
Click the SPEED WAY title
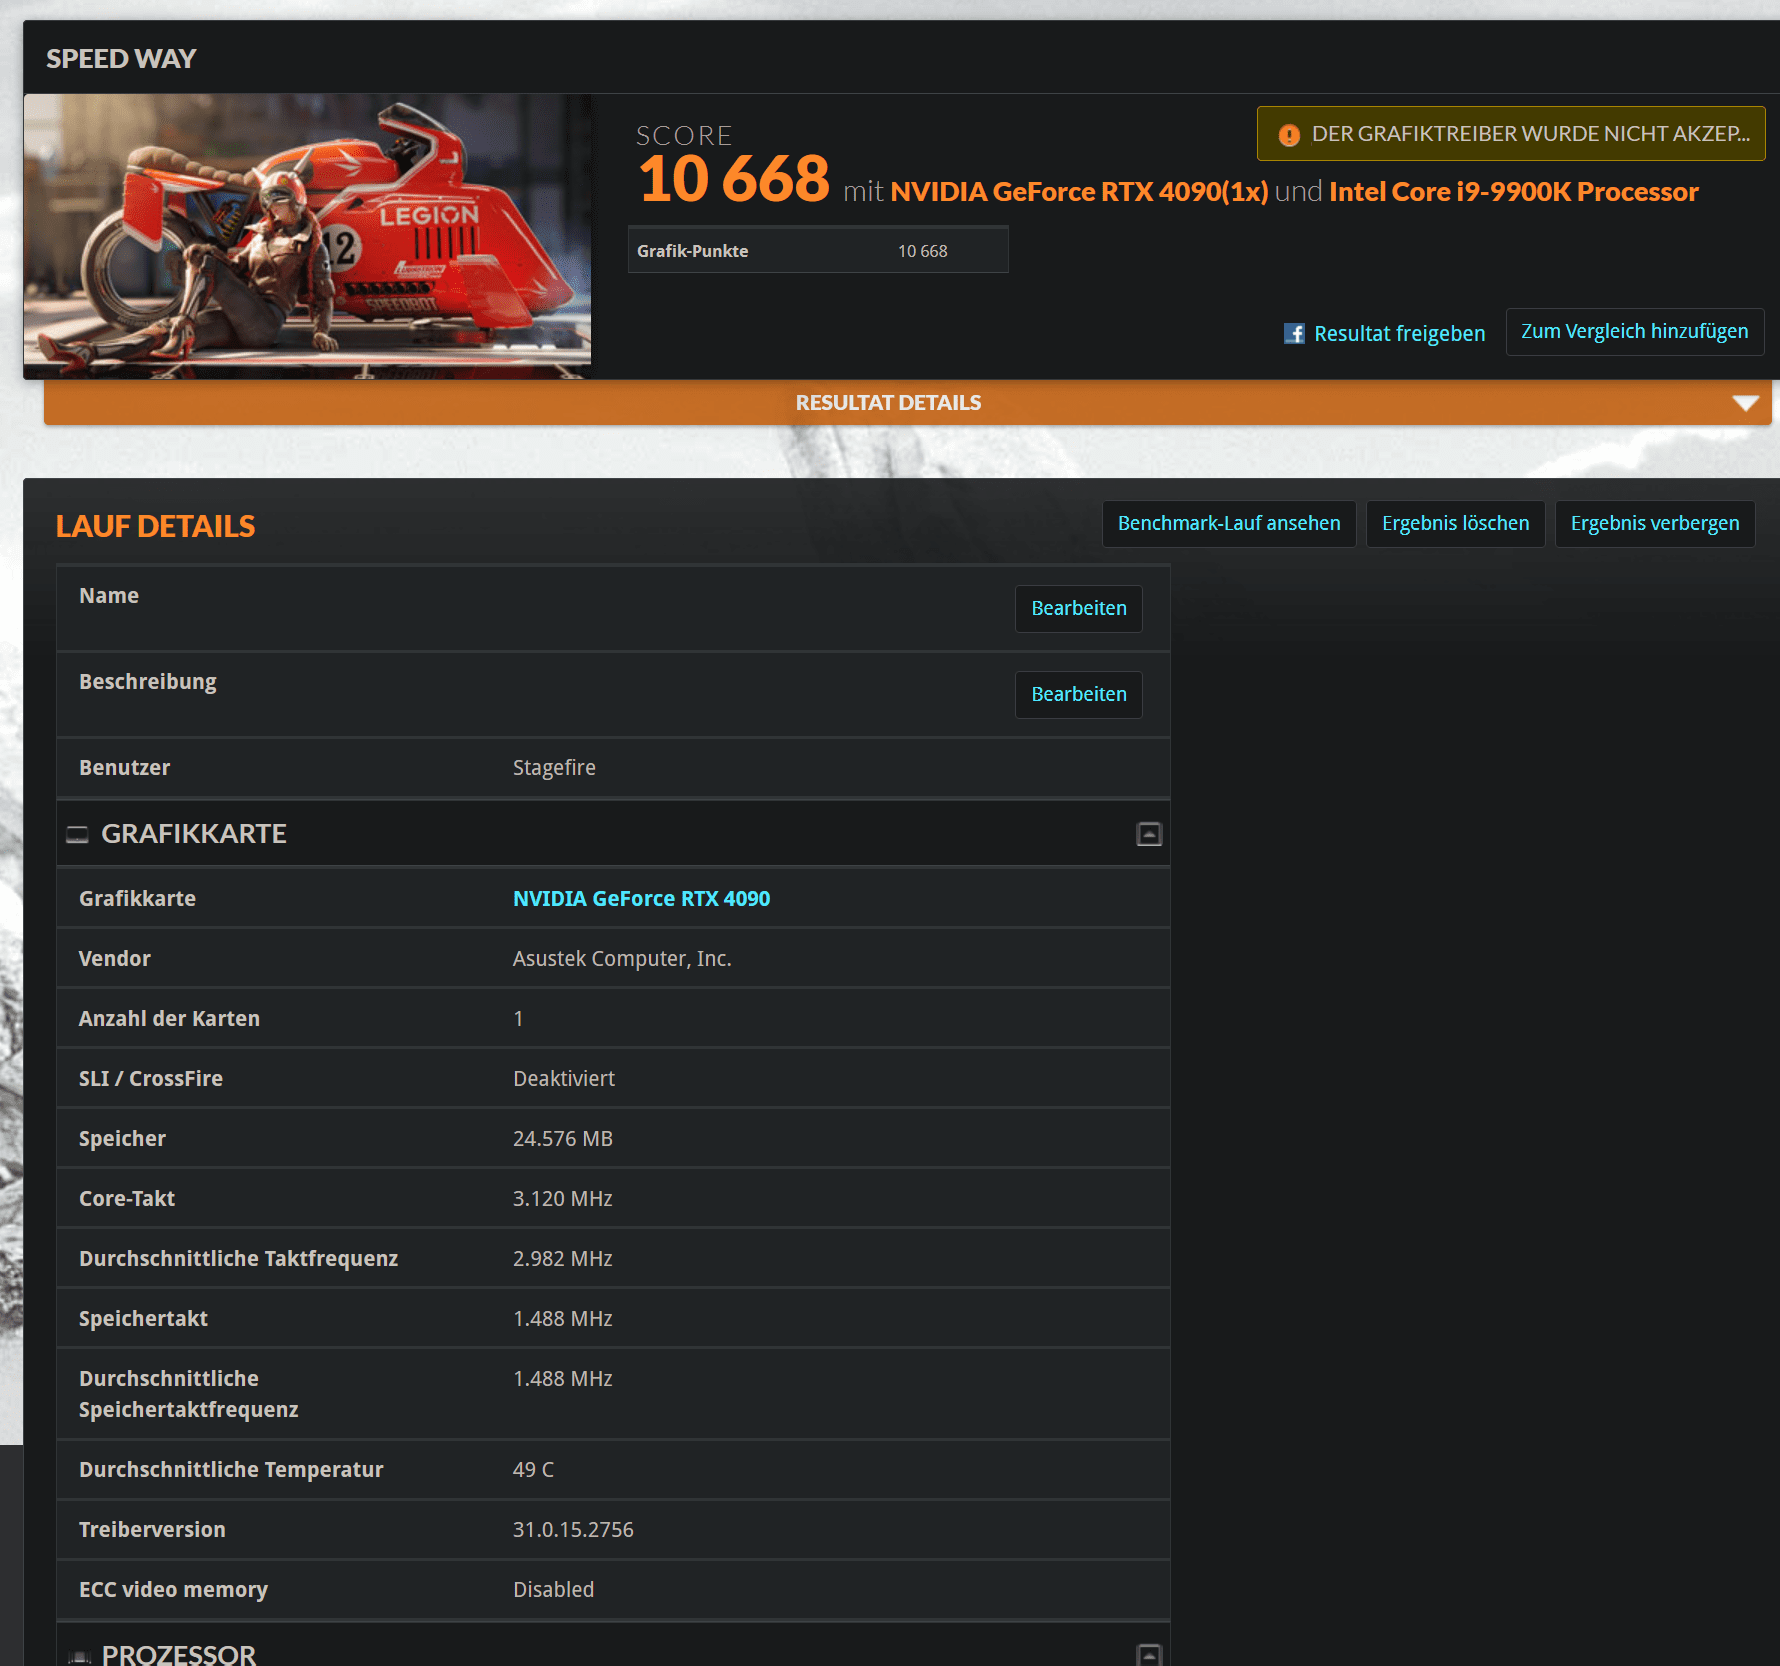click(x=121, y=59)
